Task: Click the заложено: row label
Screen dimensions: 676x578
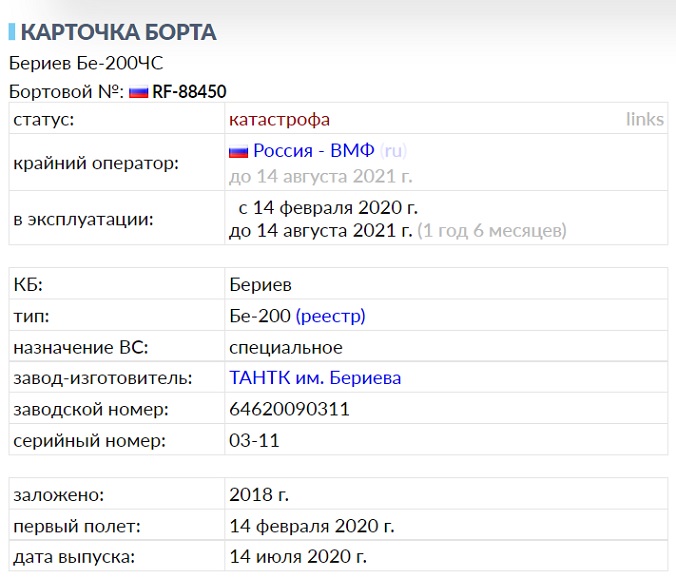Action: coord(59,495)
